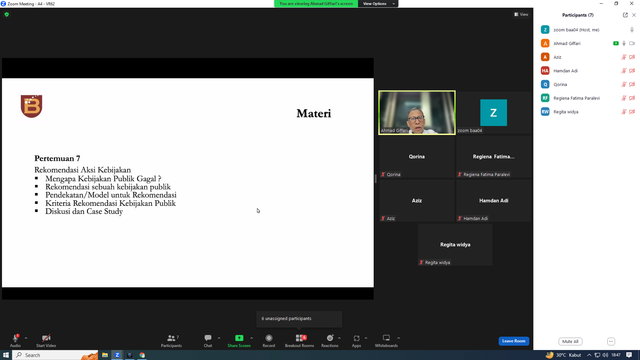Open Breakout Rooms
Image resolution: width=640 pixels, height=360 pixels.
[x=300, y=340]
